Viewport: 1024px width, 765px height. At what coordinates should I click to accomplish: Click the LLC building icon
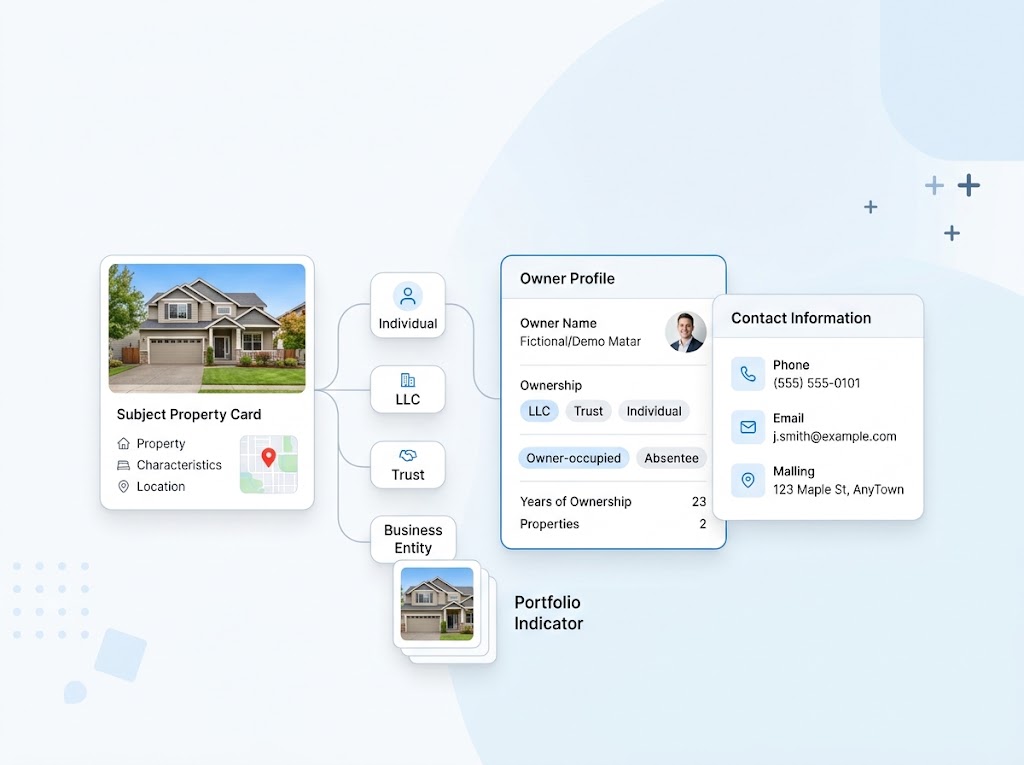408,380
